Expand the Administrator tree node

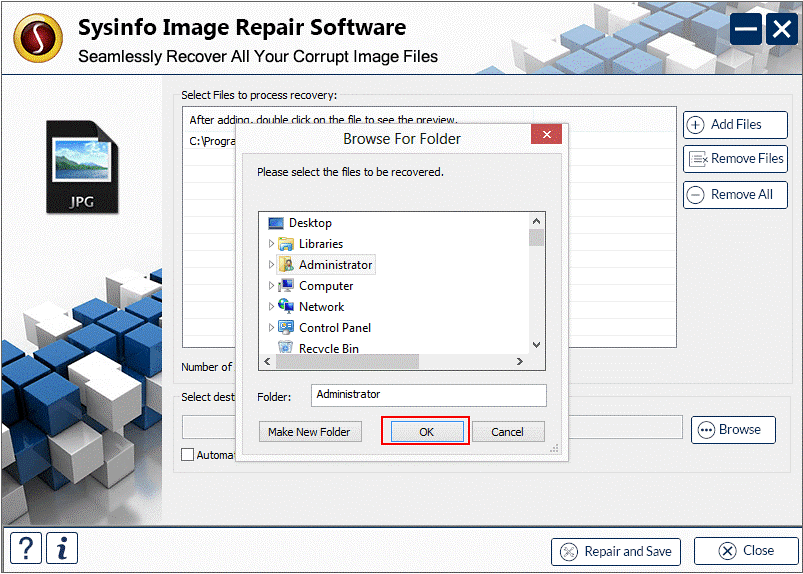(x=271, y=265)
